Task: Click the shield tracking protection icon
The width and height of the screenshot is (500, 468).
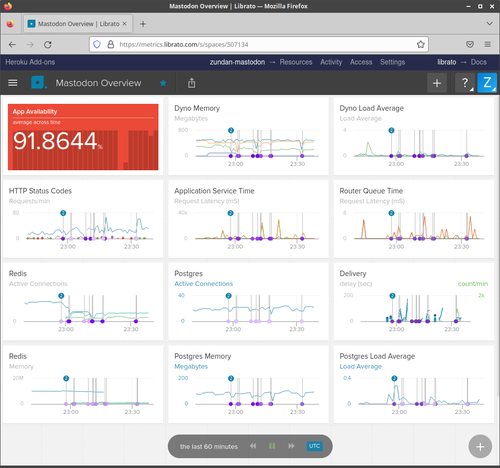Action: (97, 44)
